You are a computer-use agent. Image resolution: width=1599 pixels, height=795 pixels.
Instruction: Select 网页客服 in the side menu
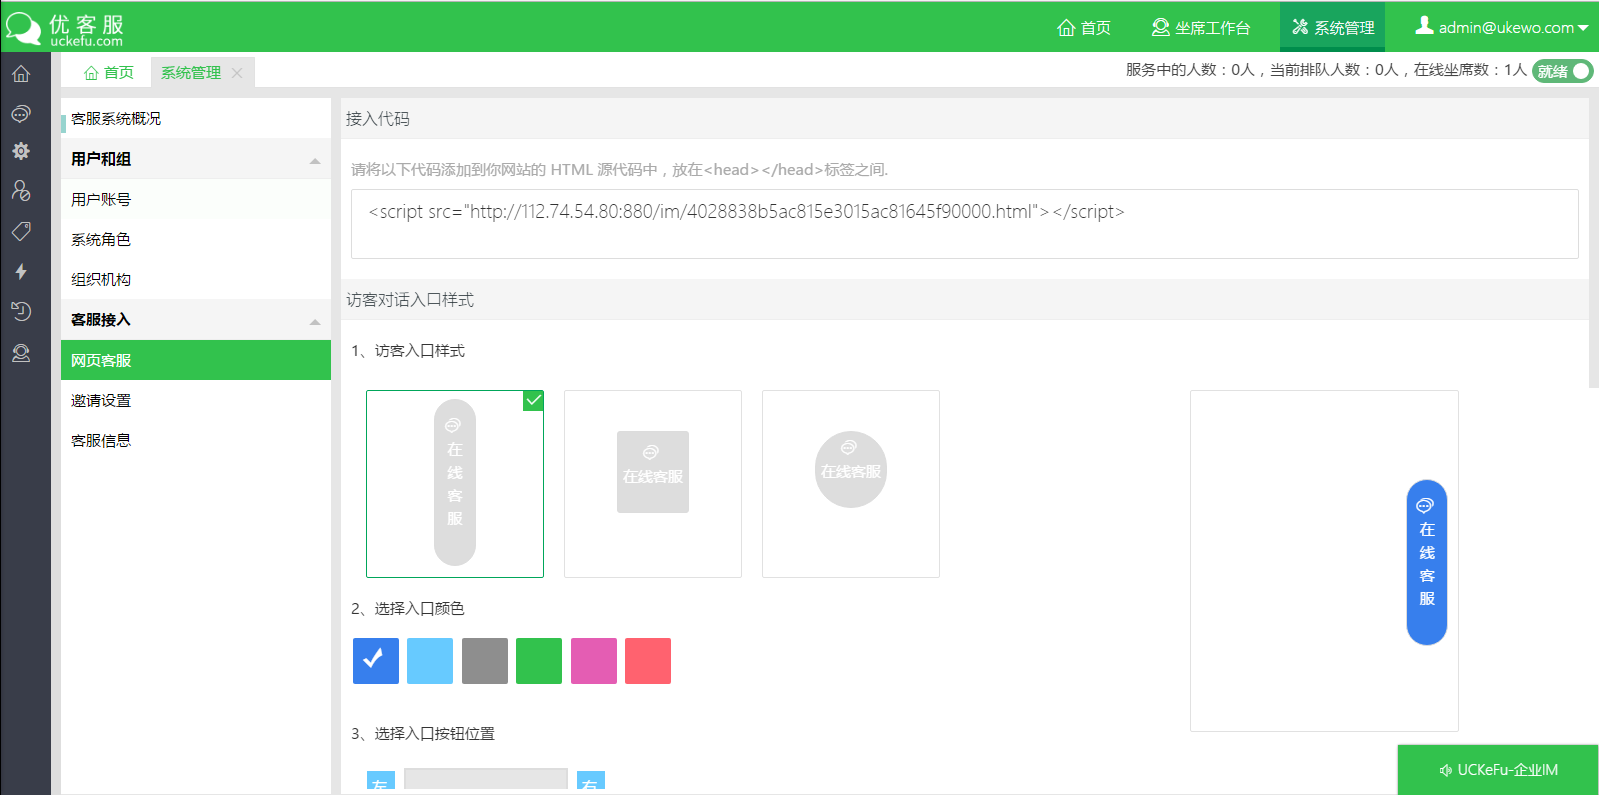pyautogui.click(x=196, y=360)
